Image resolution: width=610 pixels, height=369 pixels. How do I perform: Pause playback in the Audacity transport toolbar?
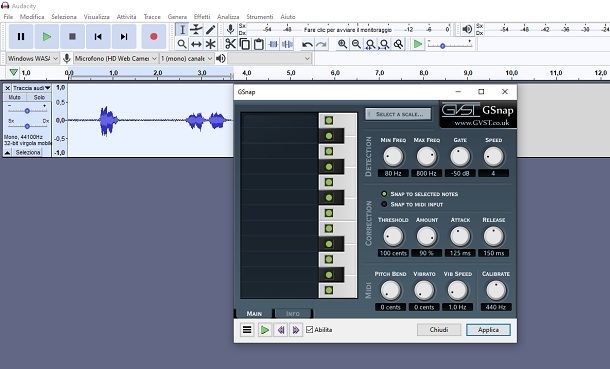(x=21, y=37)
